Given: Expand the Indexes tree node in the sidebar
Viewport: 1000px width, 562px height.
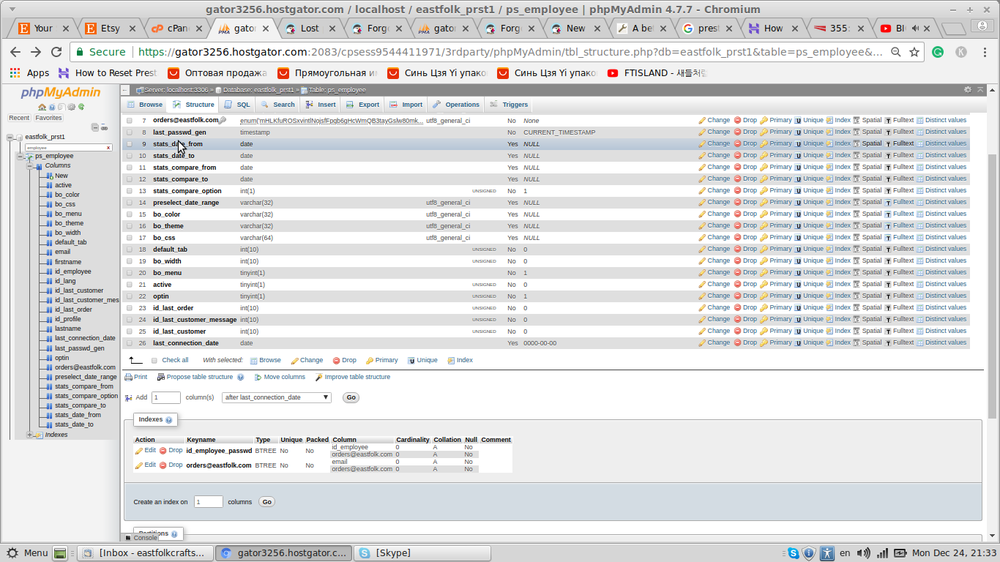Looking at the screenshot, I should [30, 435].
